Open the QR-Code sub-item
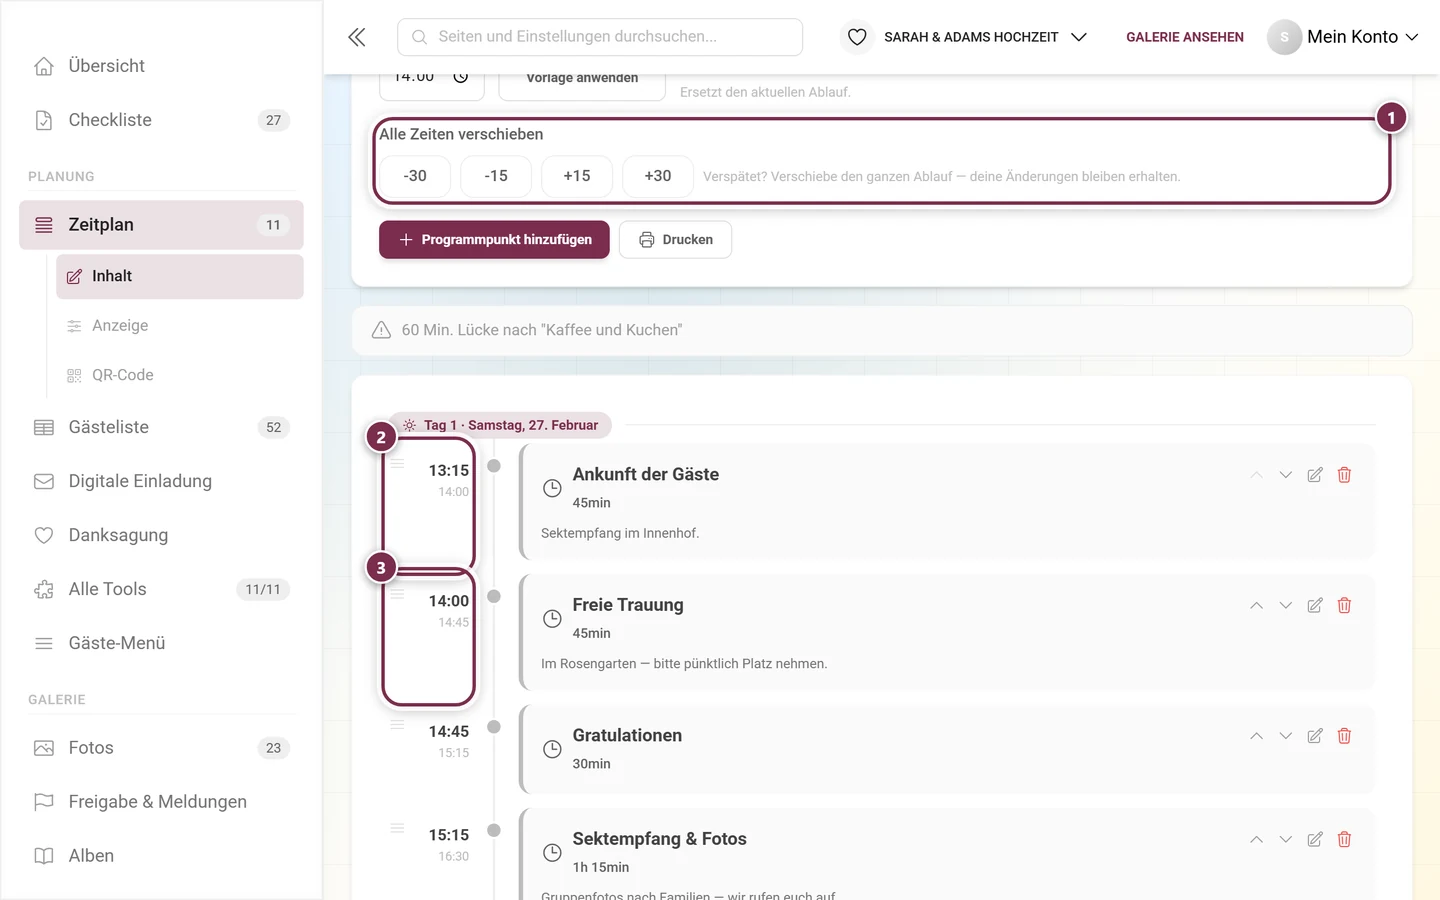 click(x=180, y=375)
